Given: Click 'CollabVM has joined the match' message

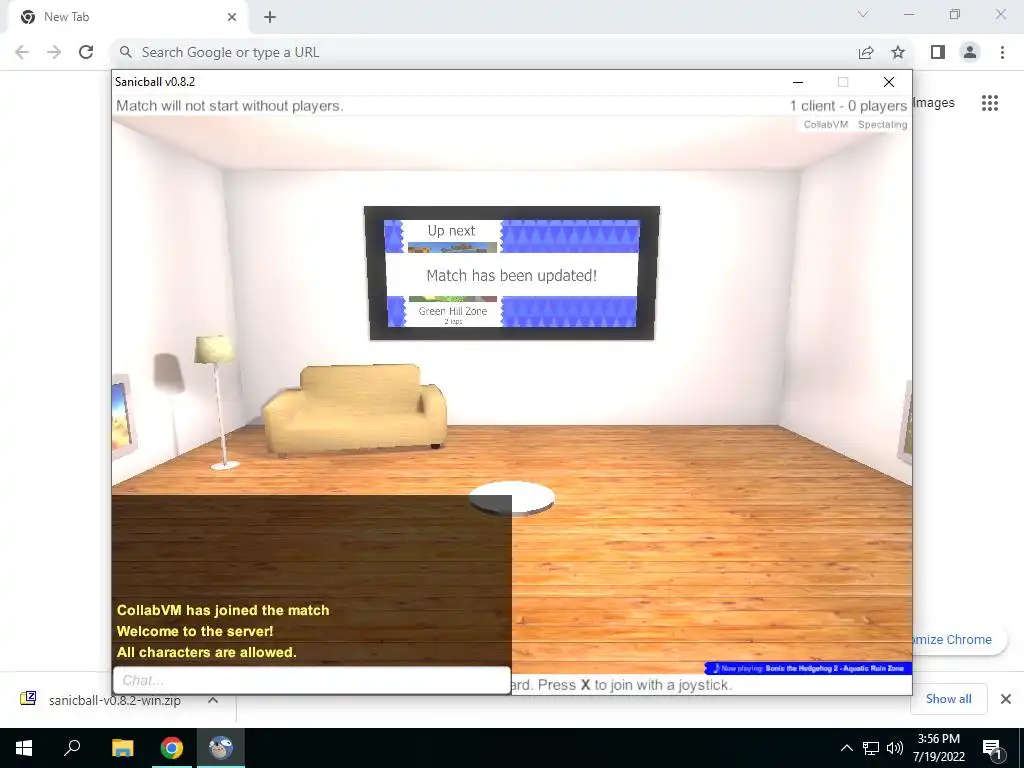Looking at the screenshot, I should (223, 610).
